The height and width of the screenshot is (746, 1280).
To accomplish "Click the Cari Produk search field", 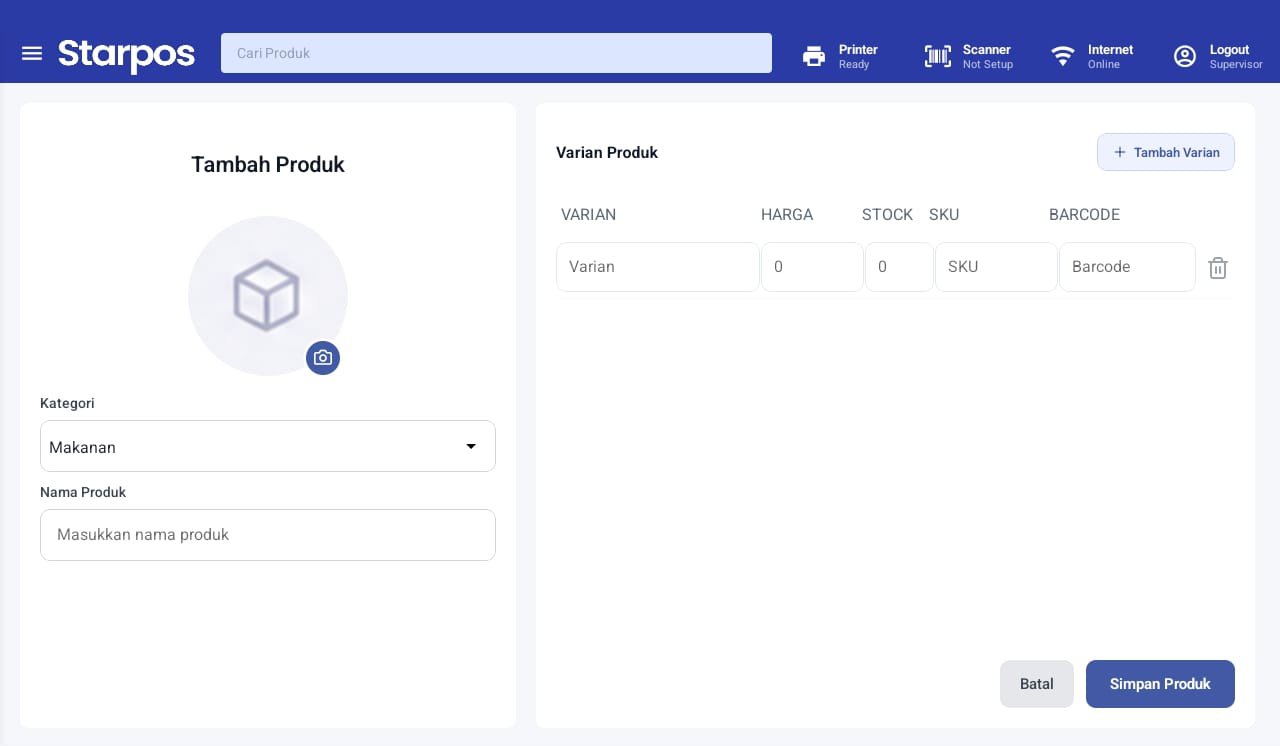I will coord(496,53).
